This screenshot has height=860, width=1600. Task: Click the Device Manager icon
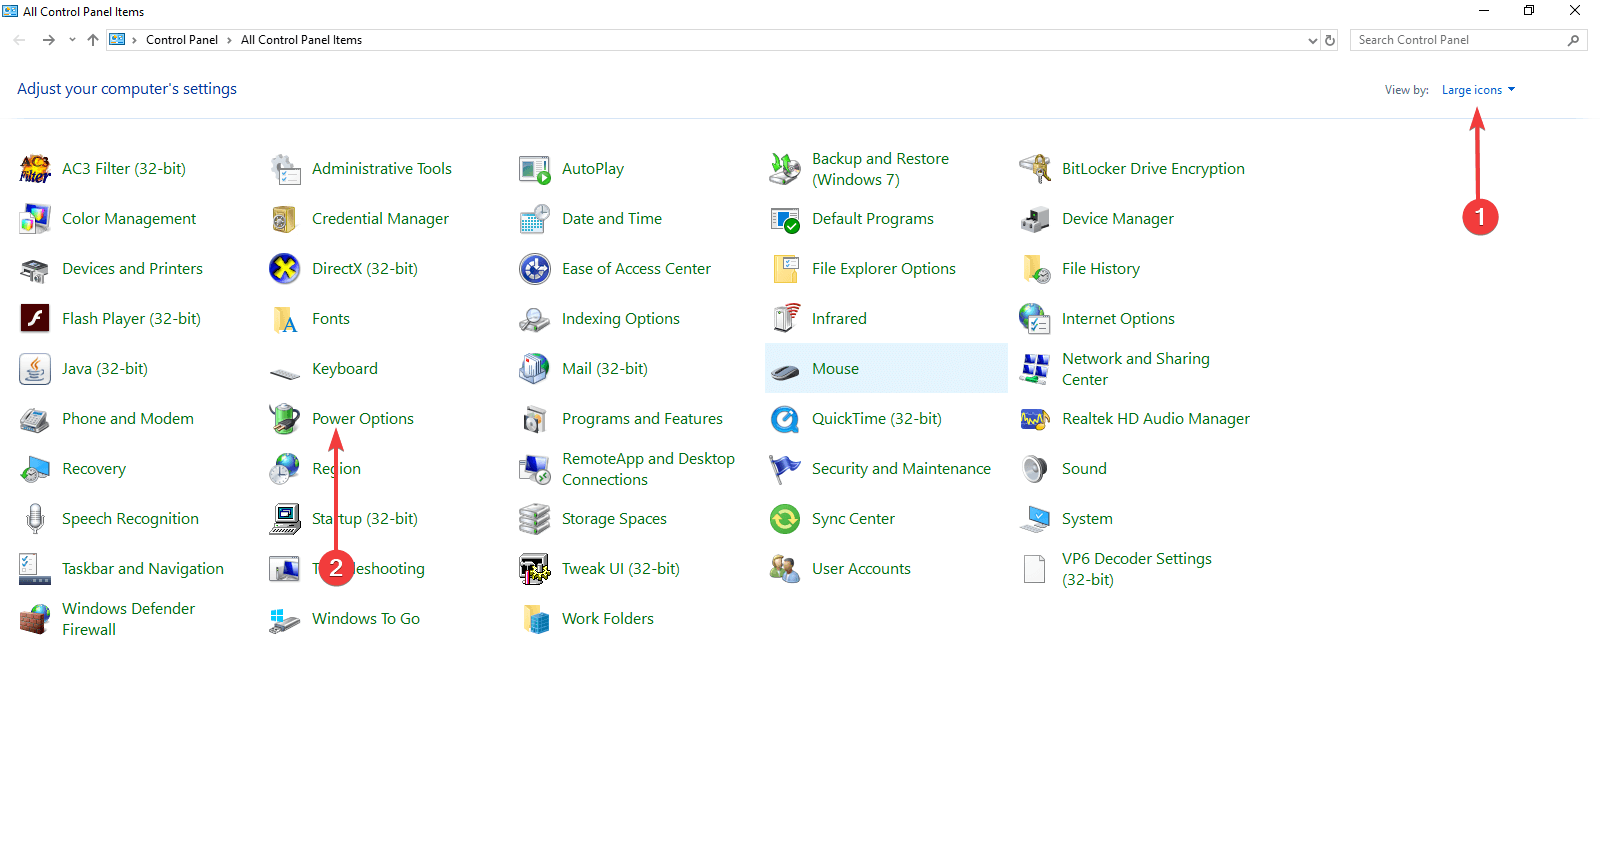point(1035,219)
